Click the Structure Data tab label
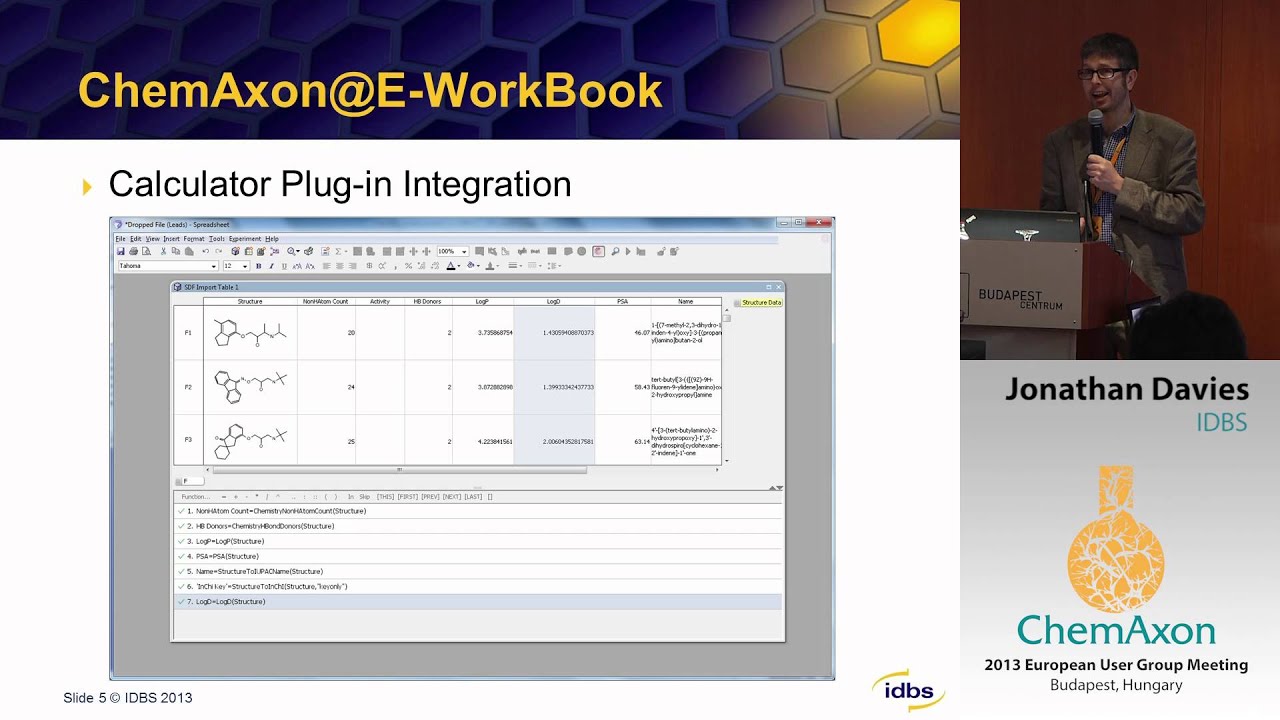This screenshot has width=1280, height=720. click(761, 302)
